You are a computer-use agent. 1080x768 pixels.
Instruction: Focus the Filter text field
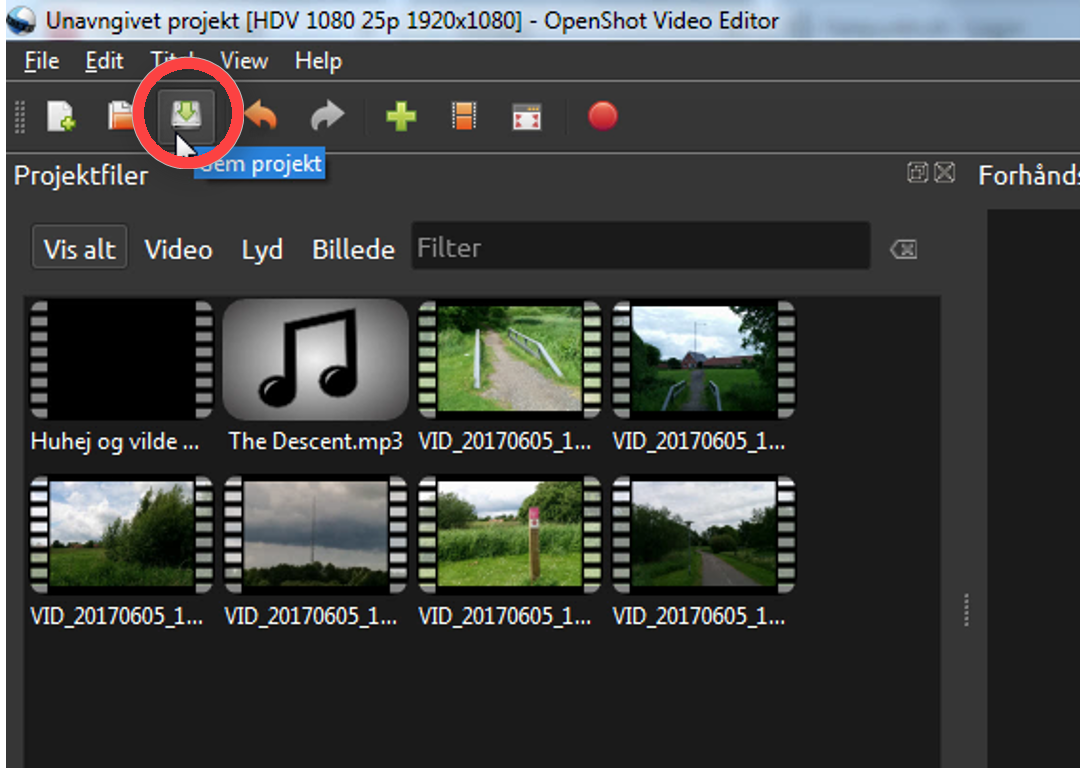(641, 246)
